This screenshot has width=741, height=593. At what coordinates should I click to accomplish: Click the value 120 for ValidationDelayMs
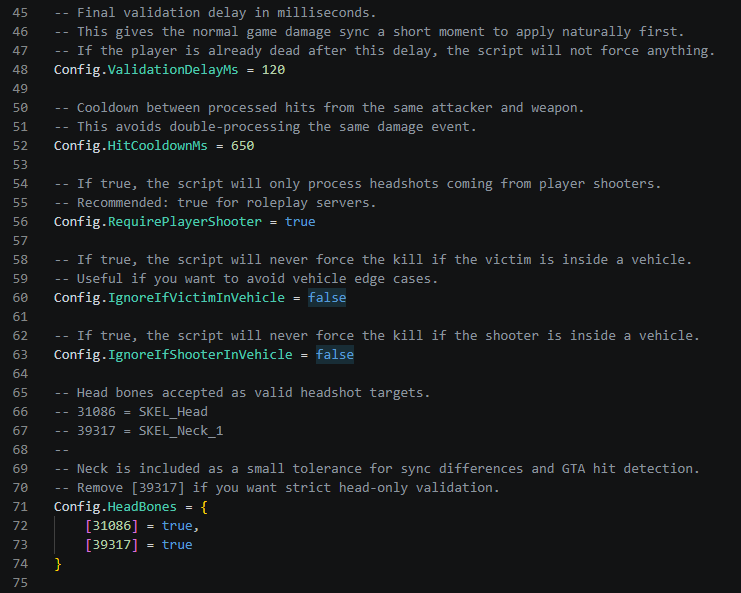(x=273, y=70)
